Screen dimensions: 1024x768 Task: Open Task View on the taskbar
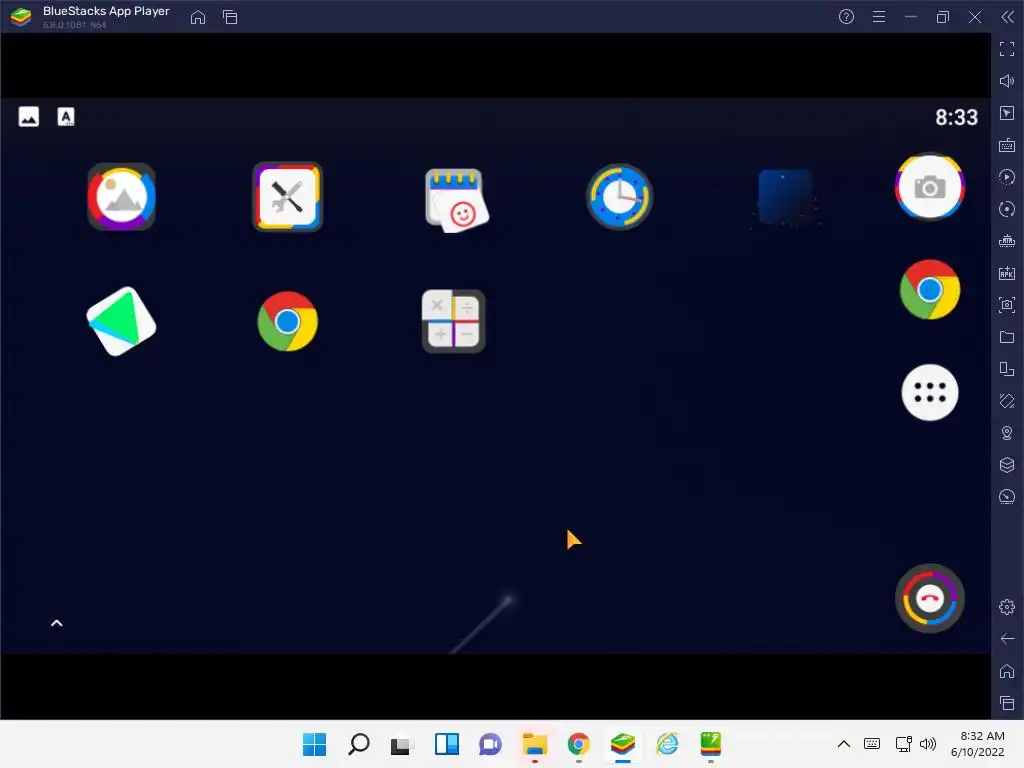pyautogui.click(x=402, y=744)
